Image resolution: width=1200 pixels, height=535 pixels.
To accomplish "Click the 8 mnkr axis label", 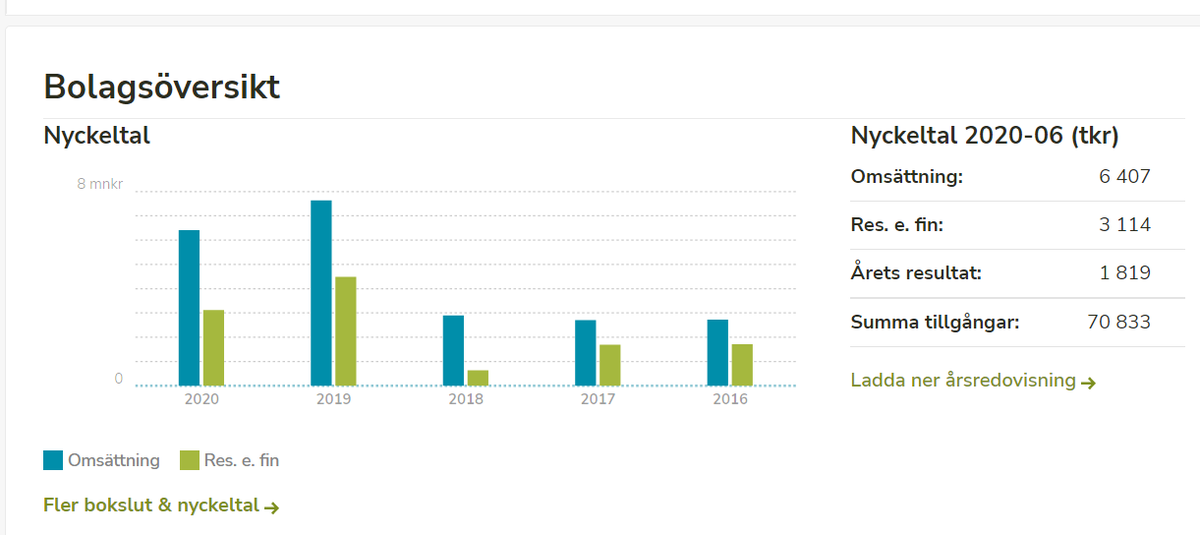I will click(x=100, y=184).
